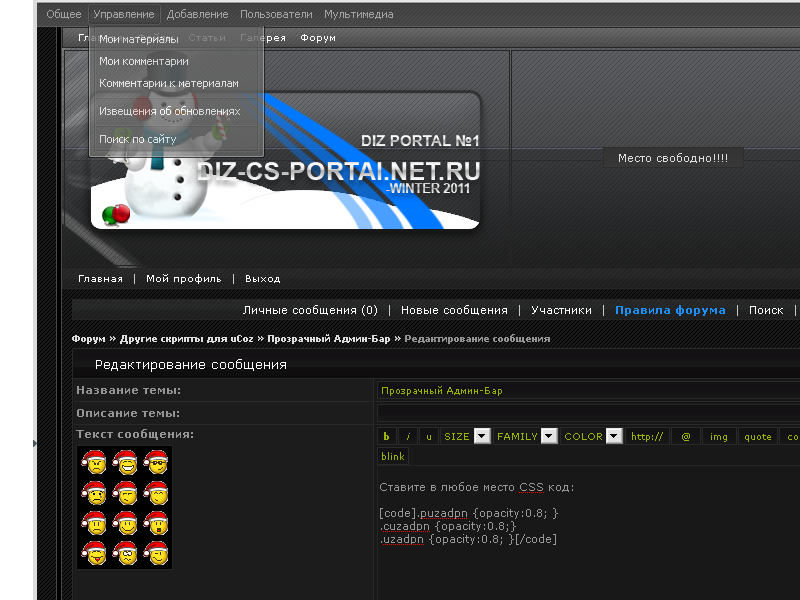
Task: Insert the tongue-out Santa smiley
Action: point(94,553)
